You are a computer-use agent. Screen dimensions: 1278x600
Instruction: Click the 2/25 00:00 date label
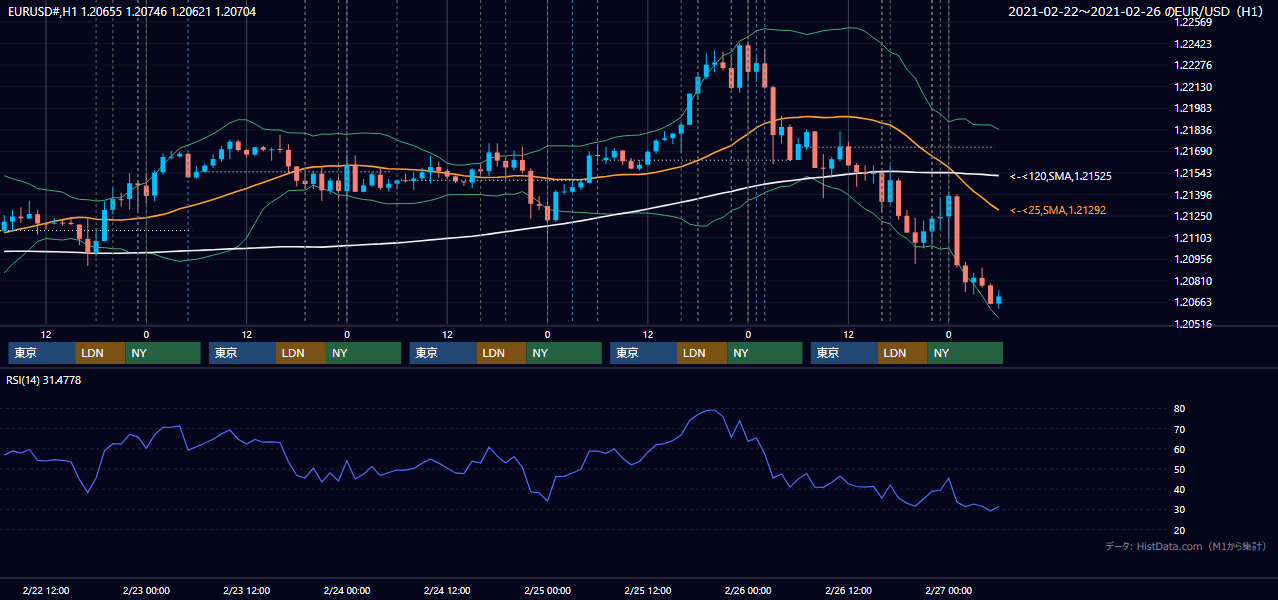coord(548,591)
